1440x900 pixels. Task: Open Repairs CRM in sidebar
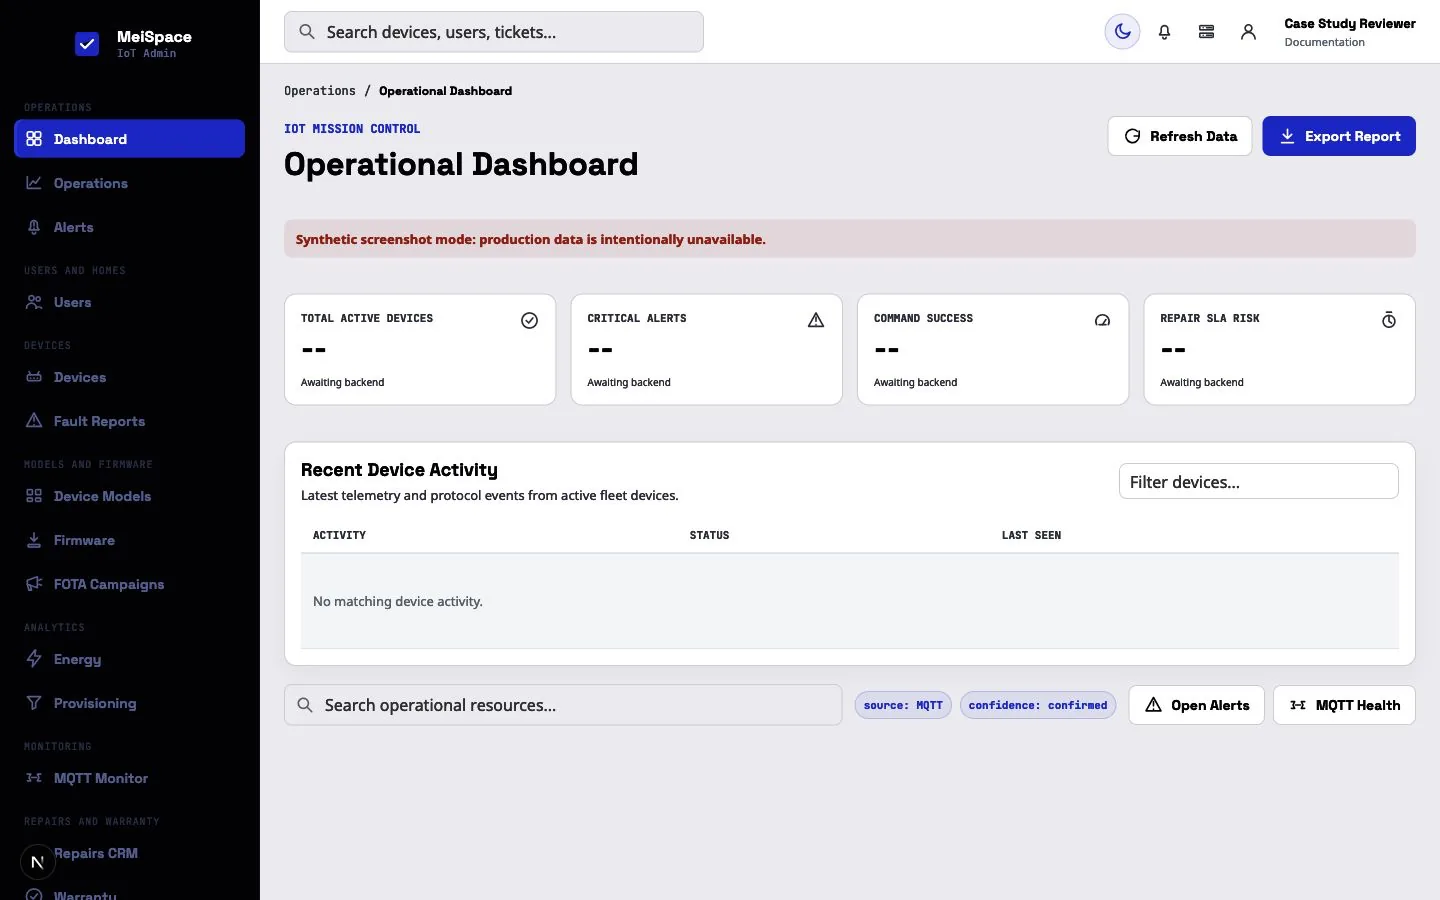pos(129,853)
